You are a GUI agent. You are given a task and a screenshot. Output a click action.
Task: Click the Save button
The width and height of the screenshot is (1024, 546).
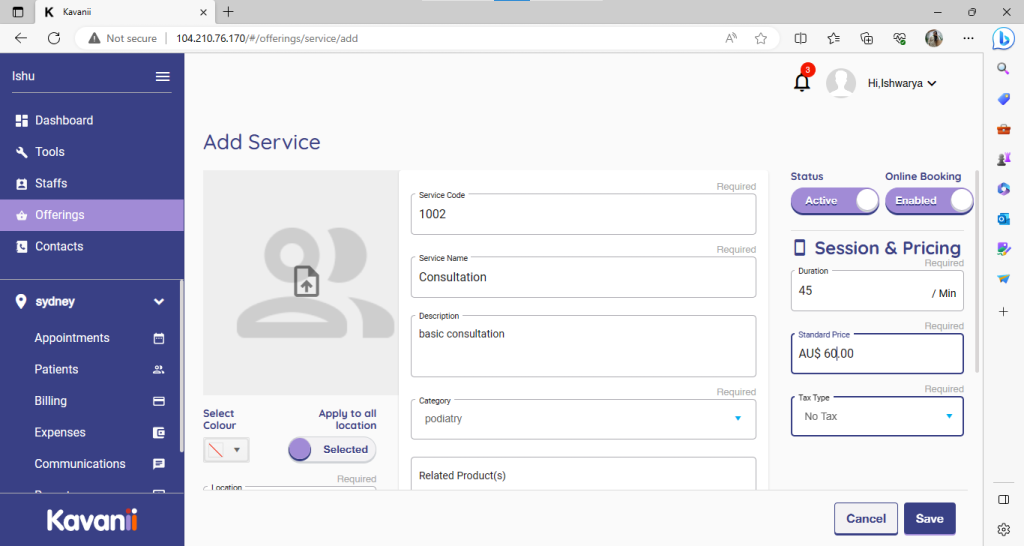[x=929, y=518]
